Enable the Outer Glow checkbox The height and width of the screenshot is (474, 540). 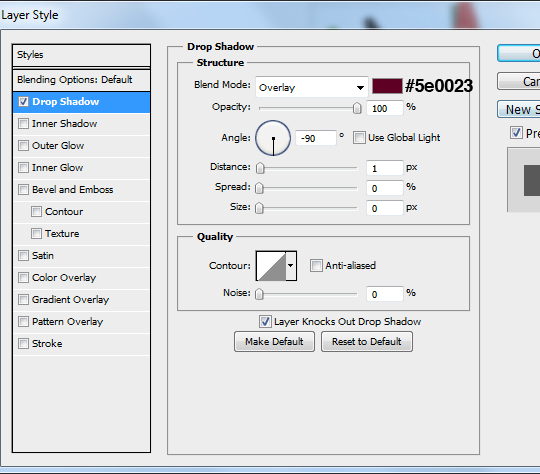tap(23, 145)
